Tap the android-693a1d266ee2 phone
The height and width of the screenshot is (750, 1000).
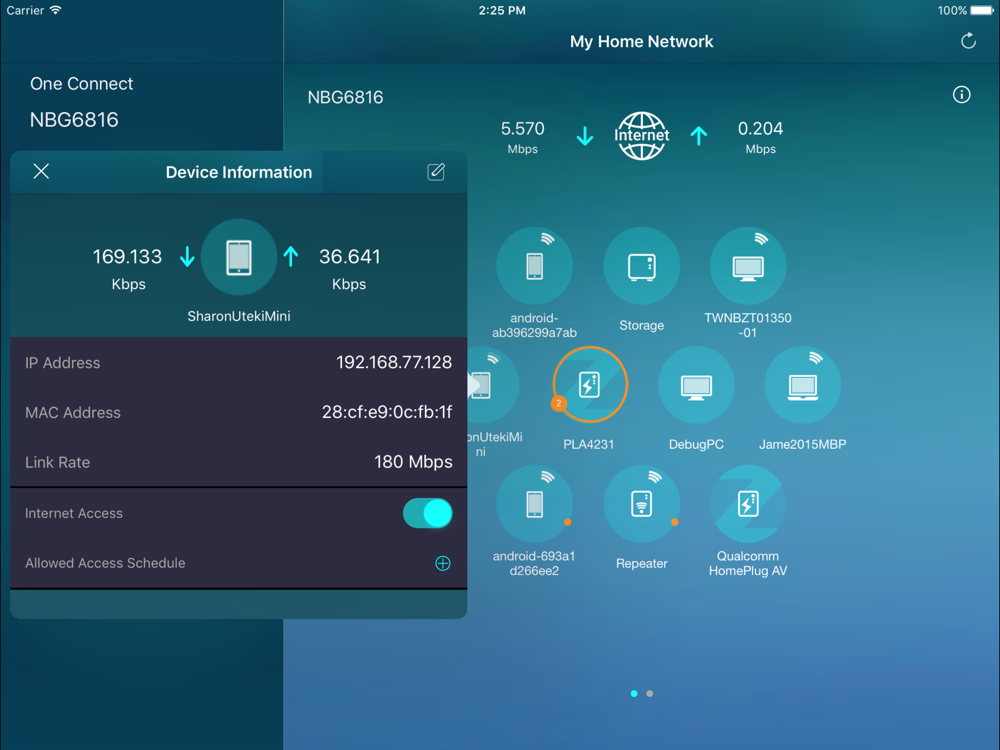pyautogui.click(x=535, y=504)
